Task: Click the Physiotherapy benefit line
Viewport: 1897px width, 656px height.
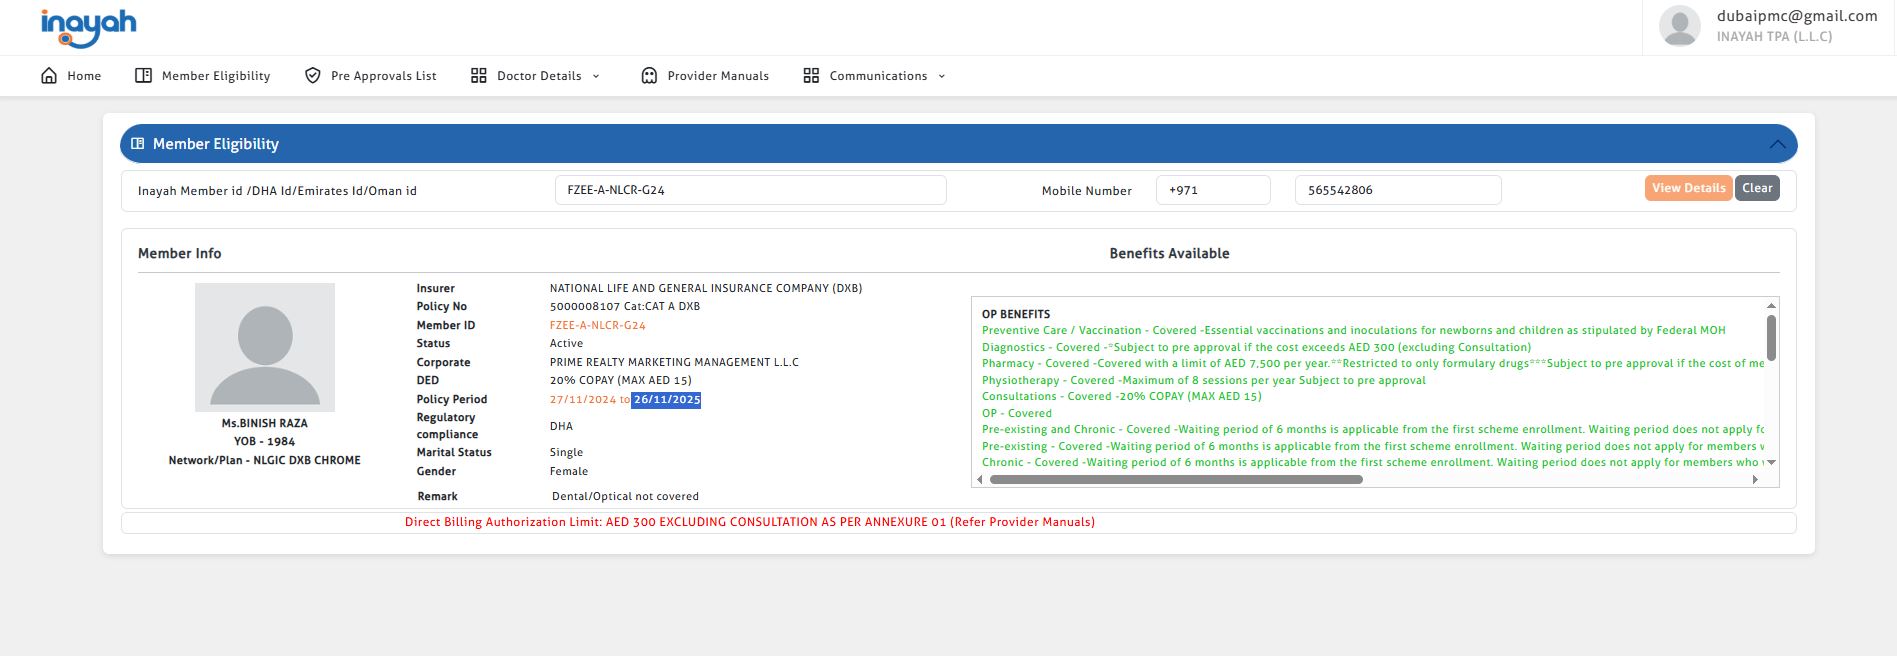Action: 1204,380
